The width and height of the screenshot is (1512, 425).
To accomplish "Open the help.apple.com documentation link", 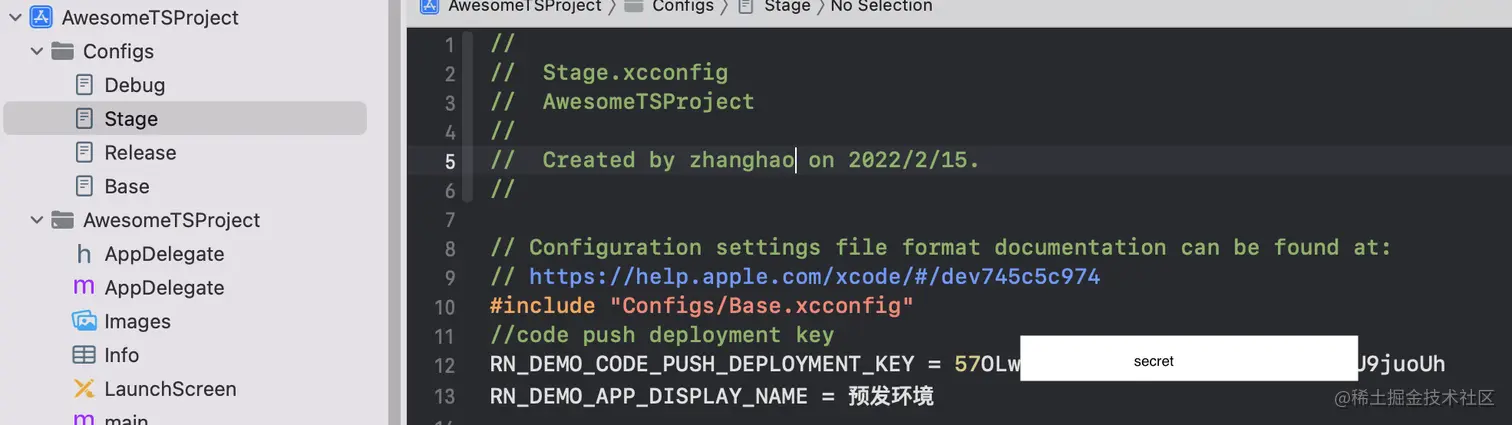I will tap(814, 276).
